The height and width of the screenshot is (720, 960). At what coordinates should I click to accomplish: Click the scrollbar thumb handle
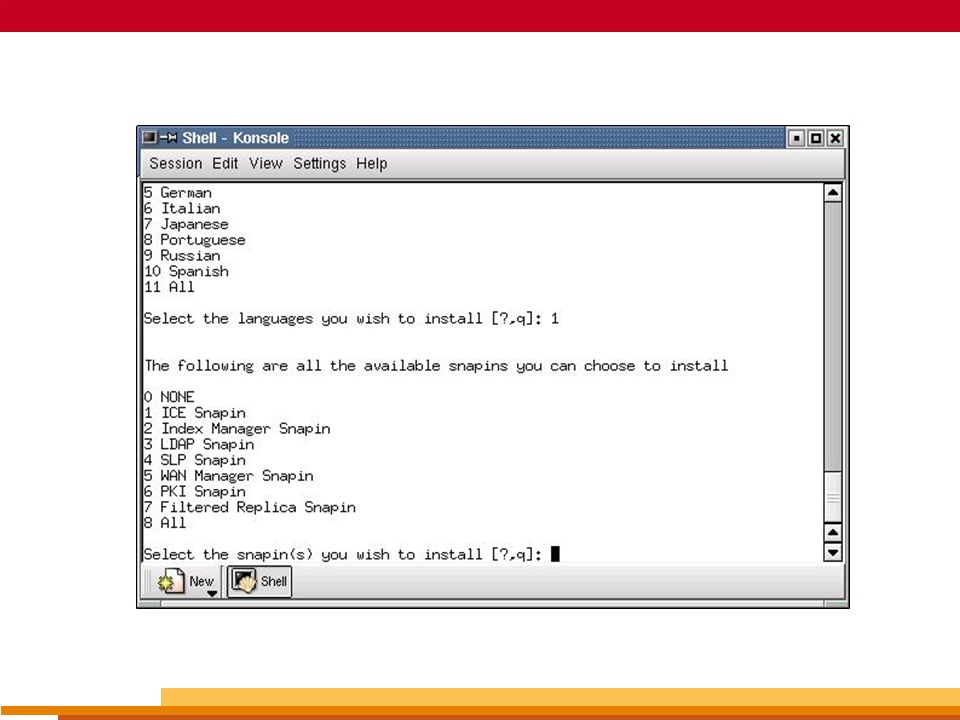coord(833,497)
